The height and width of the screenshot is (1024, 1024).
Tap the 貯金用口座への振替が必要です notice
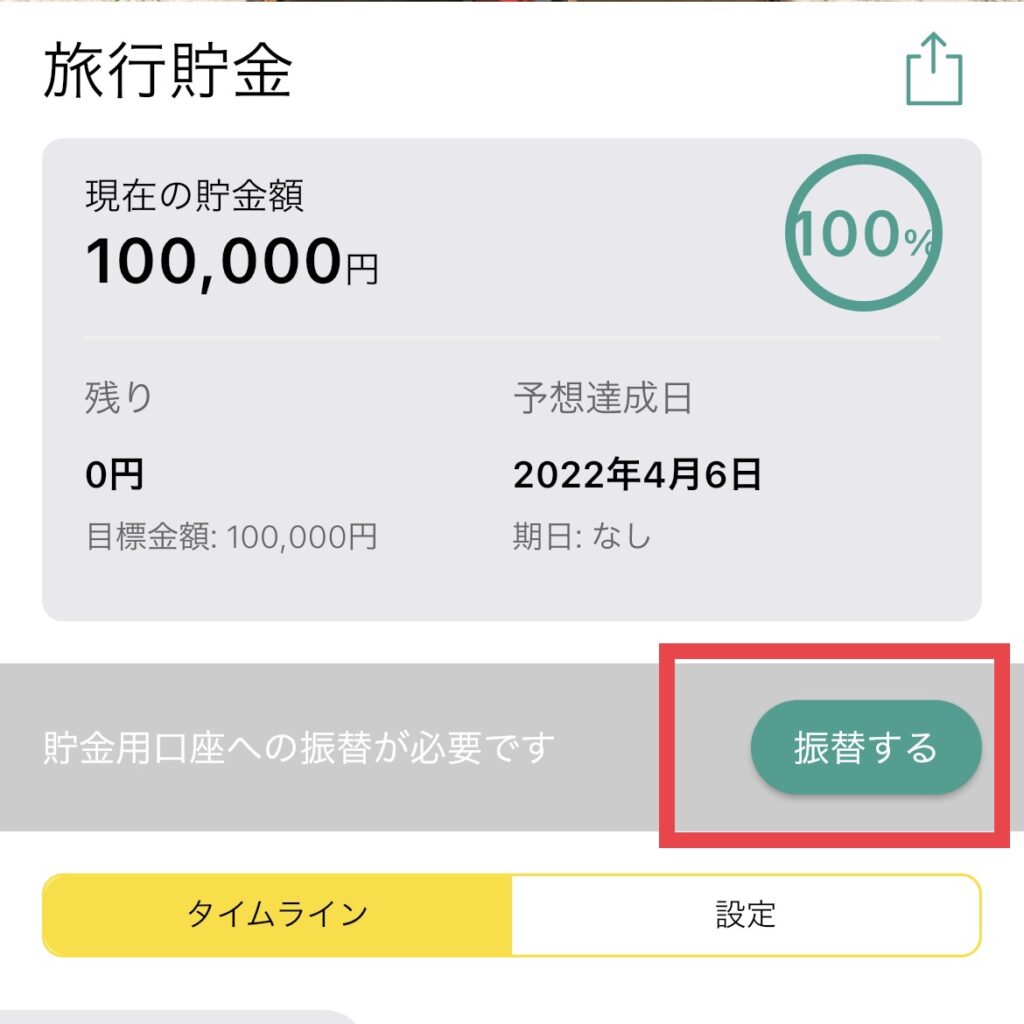point(298,748)
